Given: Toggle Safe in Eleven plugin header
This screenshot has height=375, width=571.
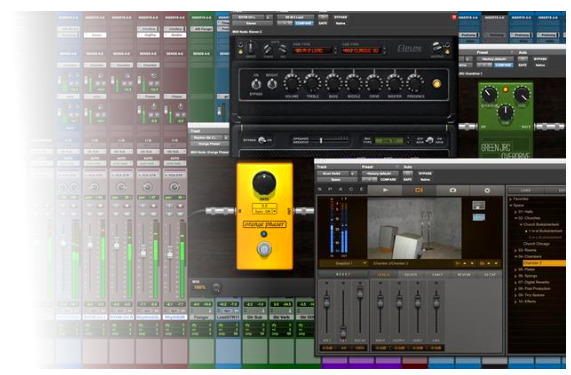Looking at the screenshot, I should pyautogui.click(x=323, y=23).
